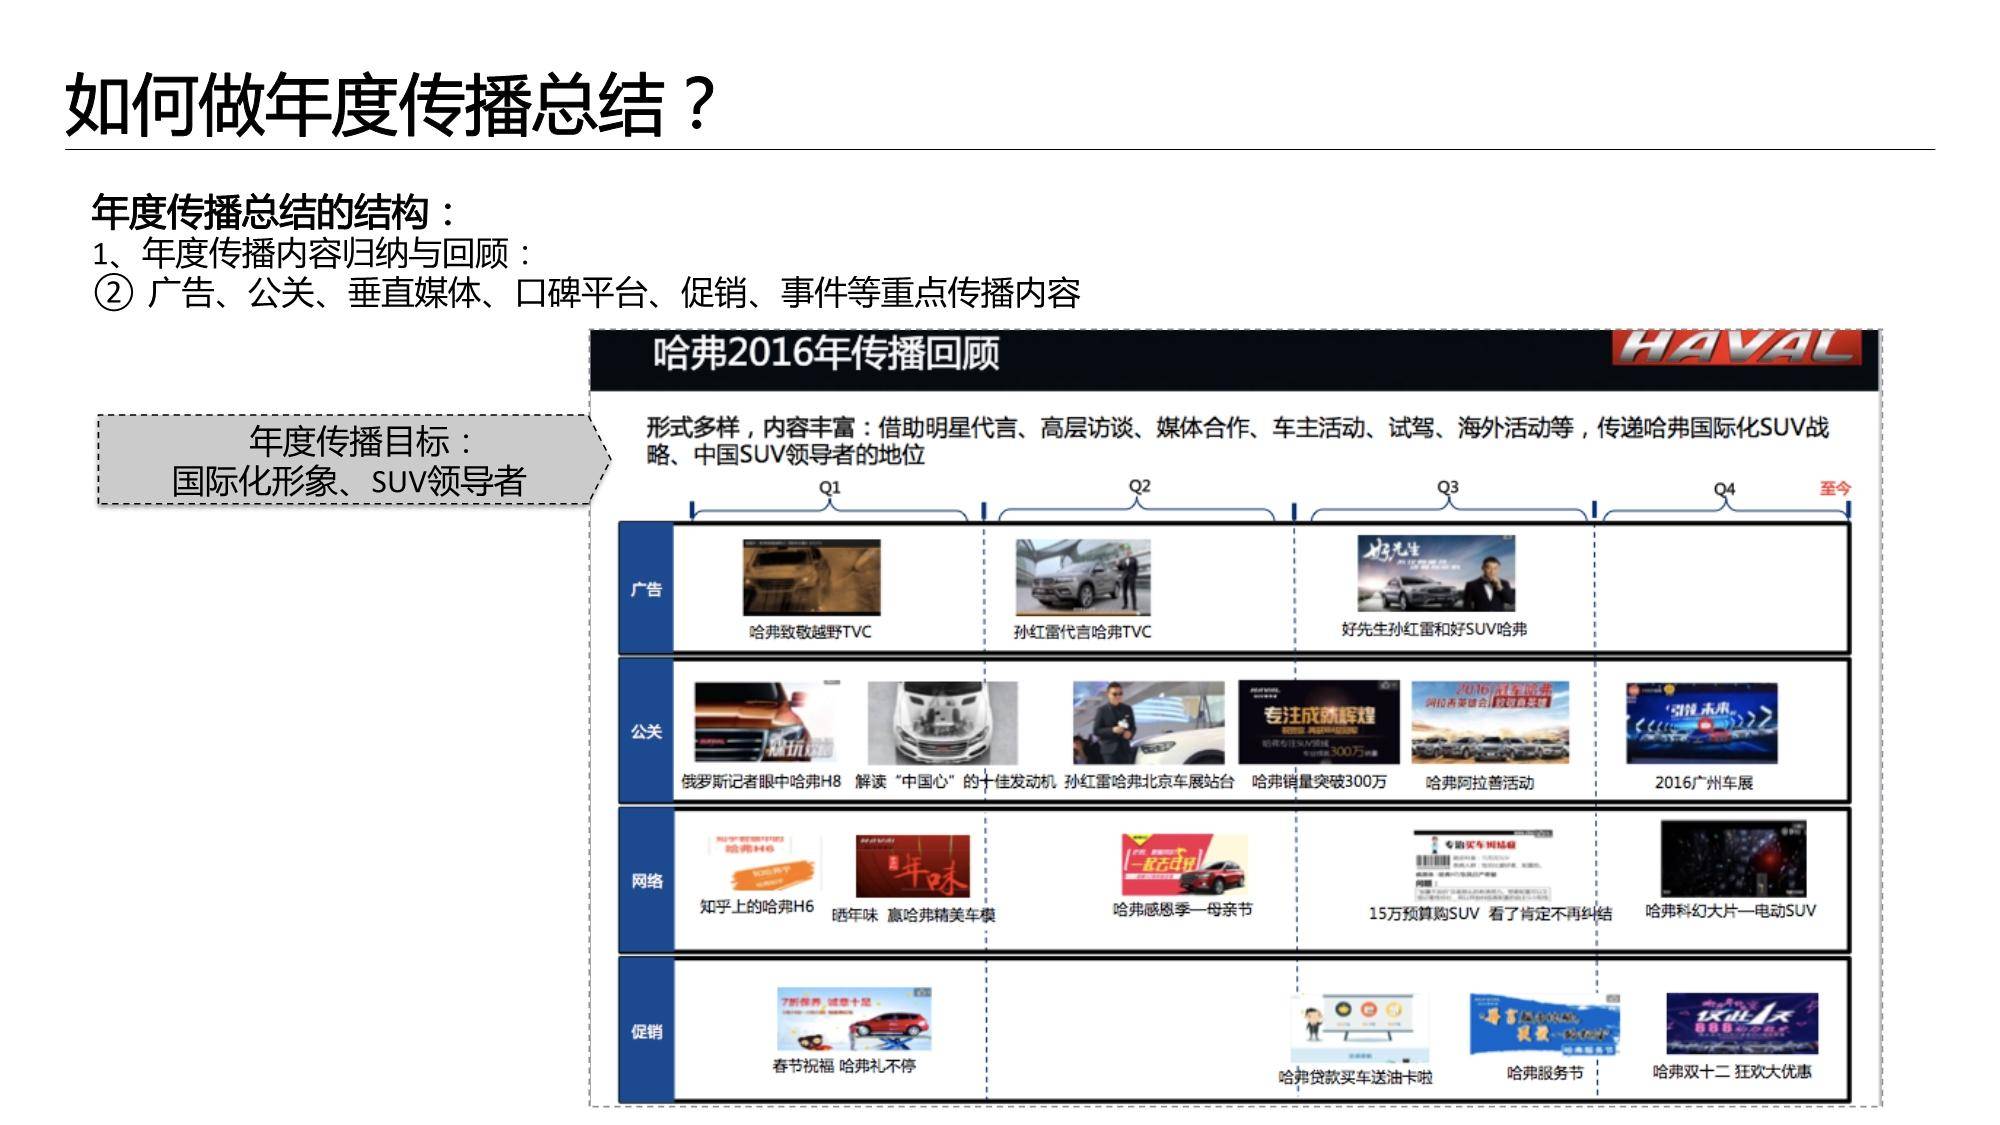Click the caption 哈弗科幻大片—电动SUV
The width and height of the screenshot is (2000, 1125).
click(x=1730, y=910)
